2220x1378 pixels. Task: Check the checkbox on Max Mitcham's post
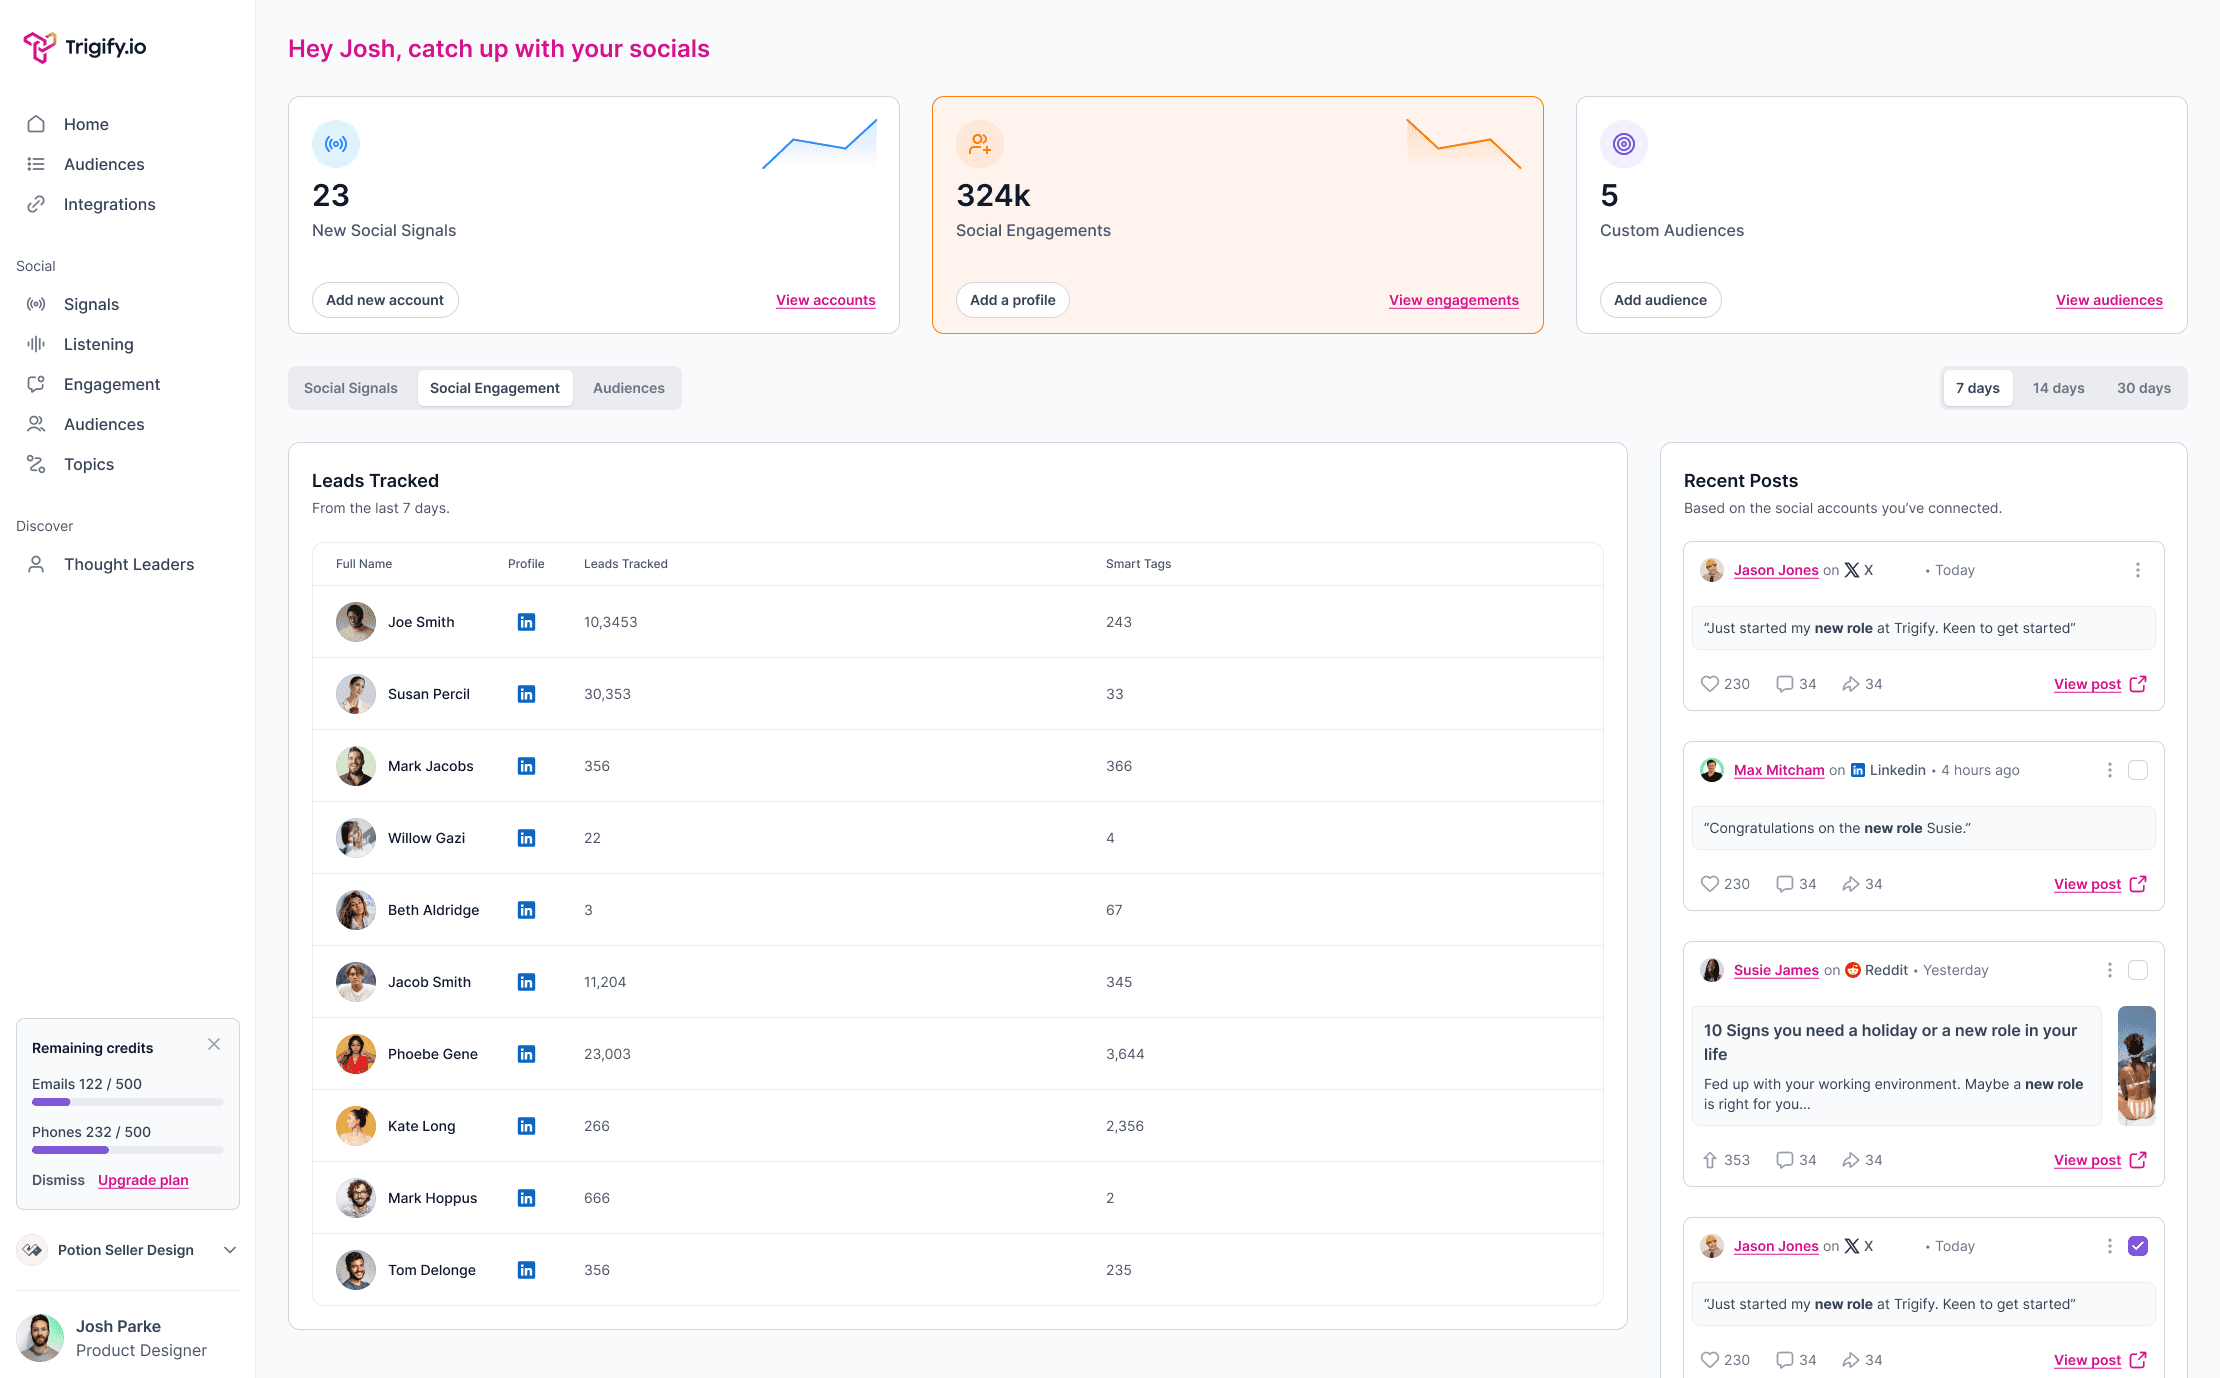pos(2138,770)
